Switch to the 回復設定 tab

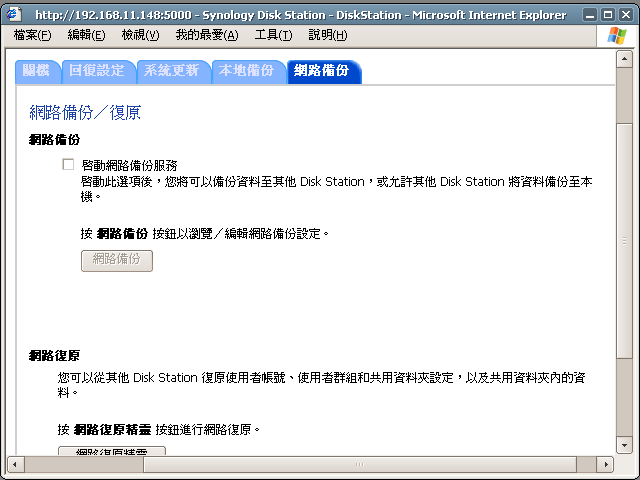pyautogui.click(x=98, y=72)
